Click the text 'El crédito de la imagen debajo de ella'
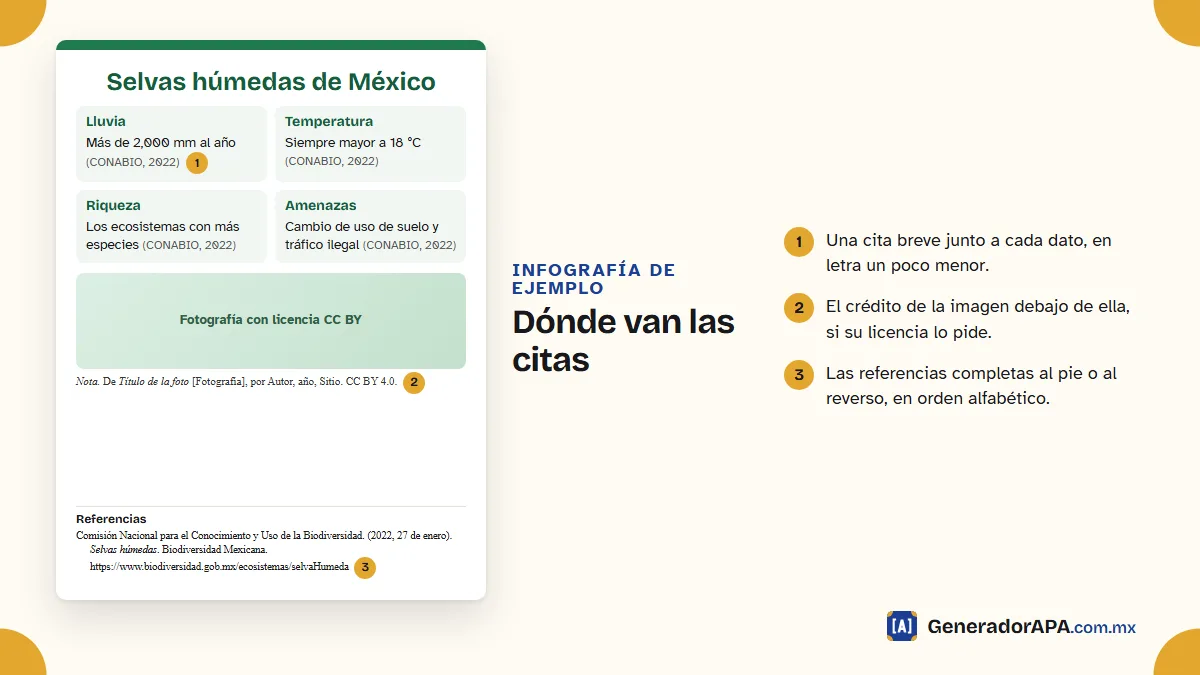 [x=978, y=307]
